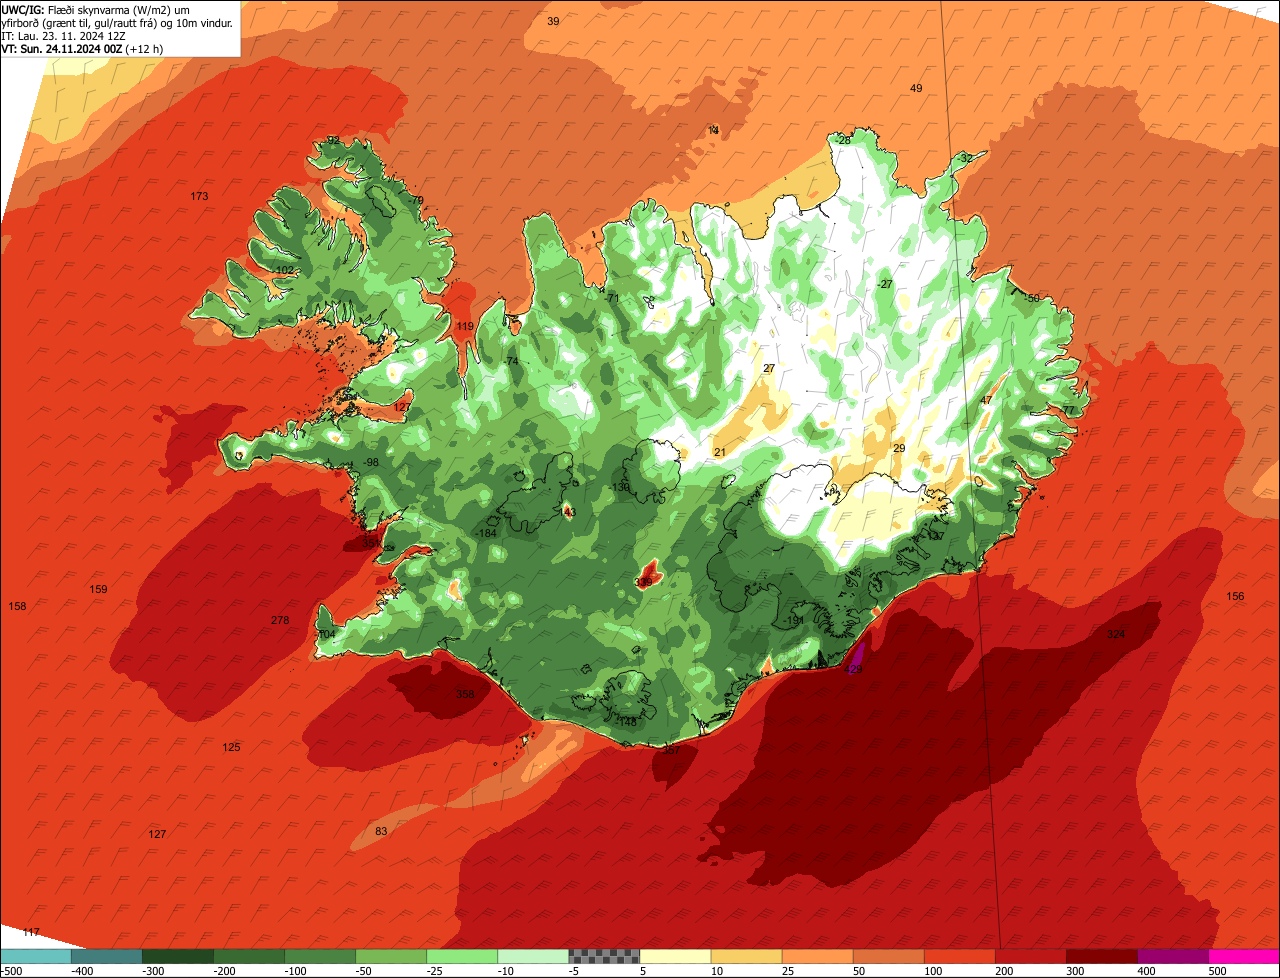Click the checkered -5 to 5 legend swatch
The width and height of the screenshot is (1280, 978).
pos(604,956)
